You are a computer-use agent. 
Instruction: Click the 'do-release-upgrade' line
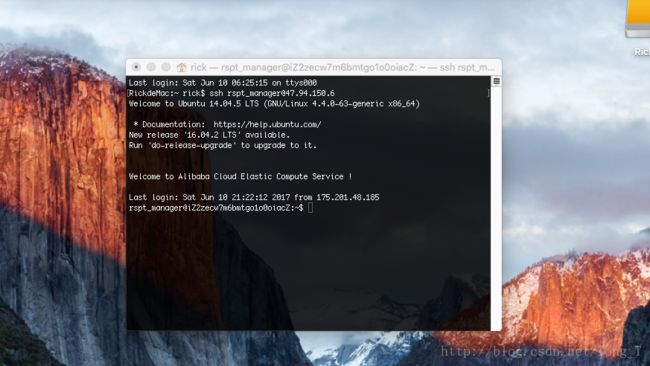click(x=223, y=145)
